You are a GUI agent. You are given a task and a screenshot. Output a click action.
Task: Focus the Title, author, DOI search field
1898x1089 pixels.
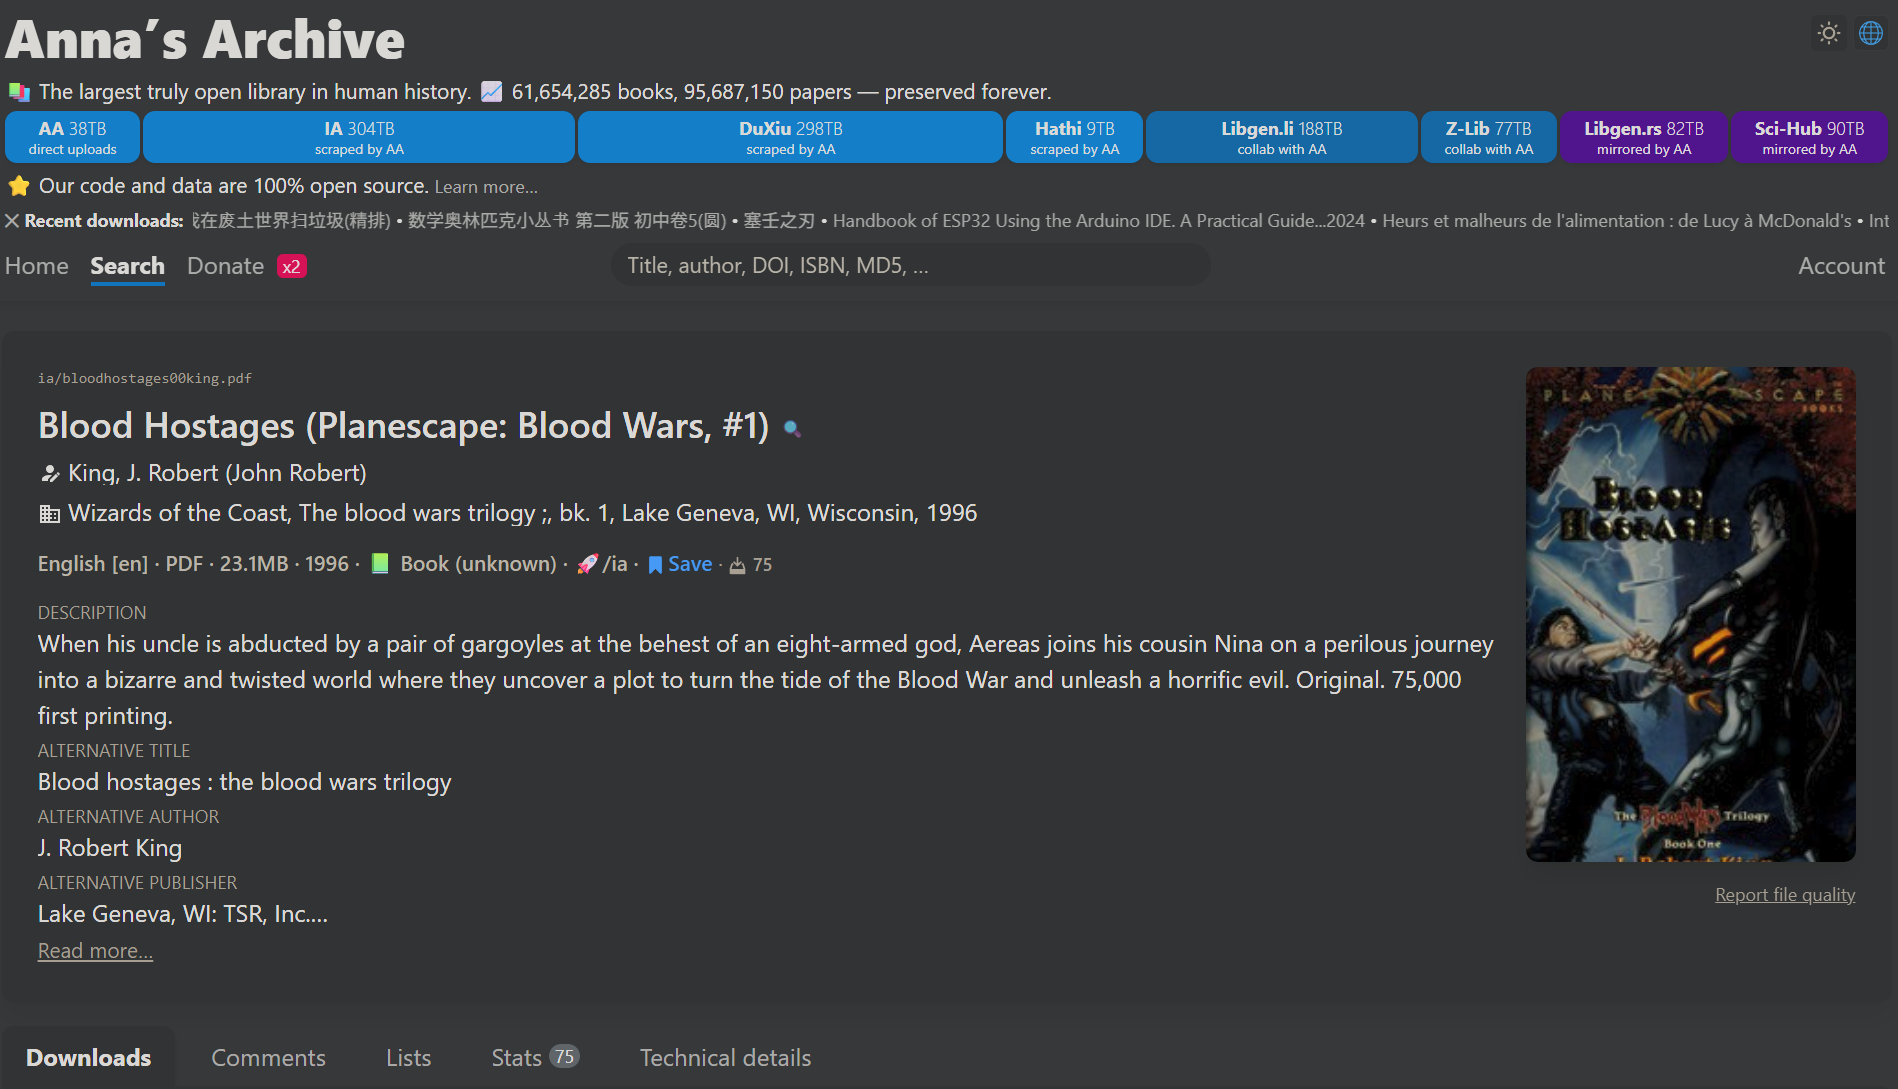click(x=910, y=266)
